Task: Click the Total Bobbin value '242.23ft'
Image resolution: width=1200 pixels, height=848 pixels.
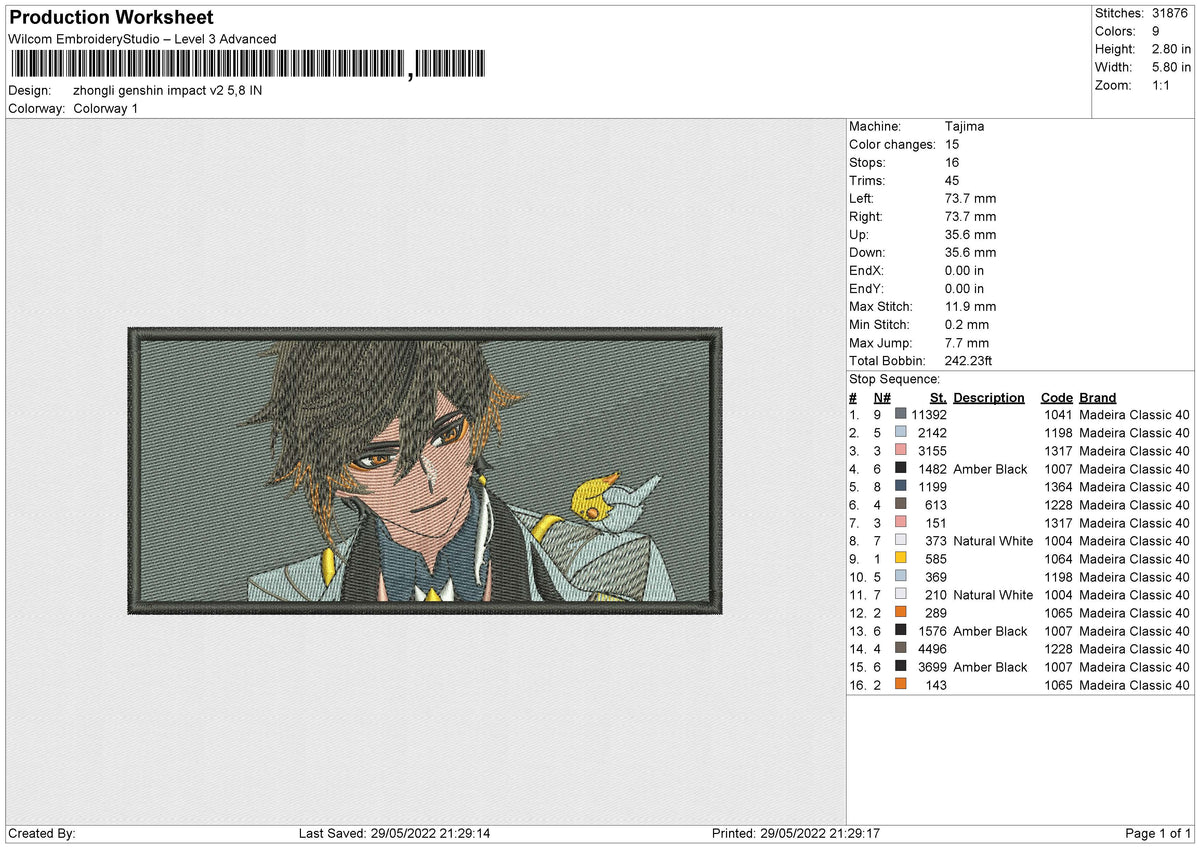Action: (x=968, y=361)
